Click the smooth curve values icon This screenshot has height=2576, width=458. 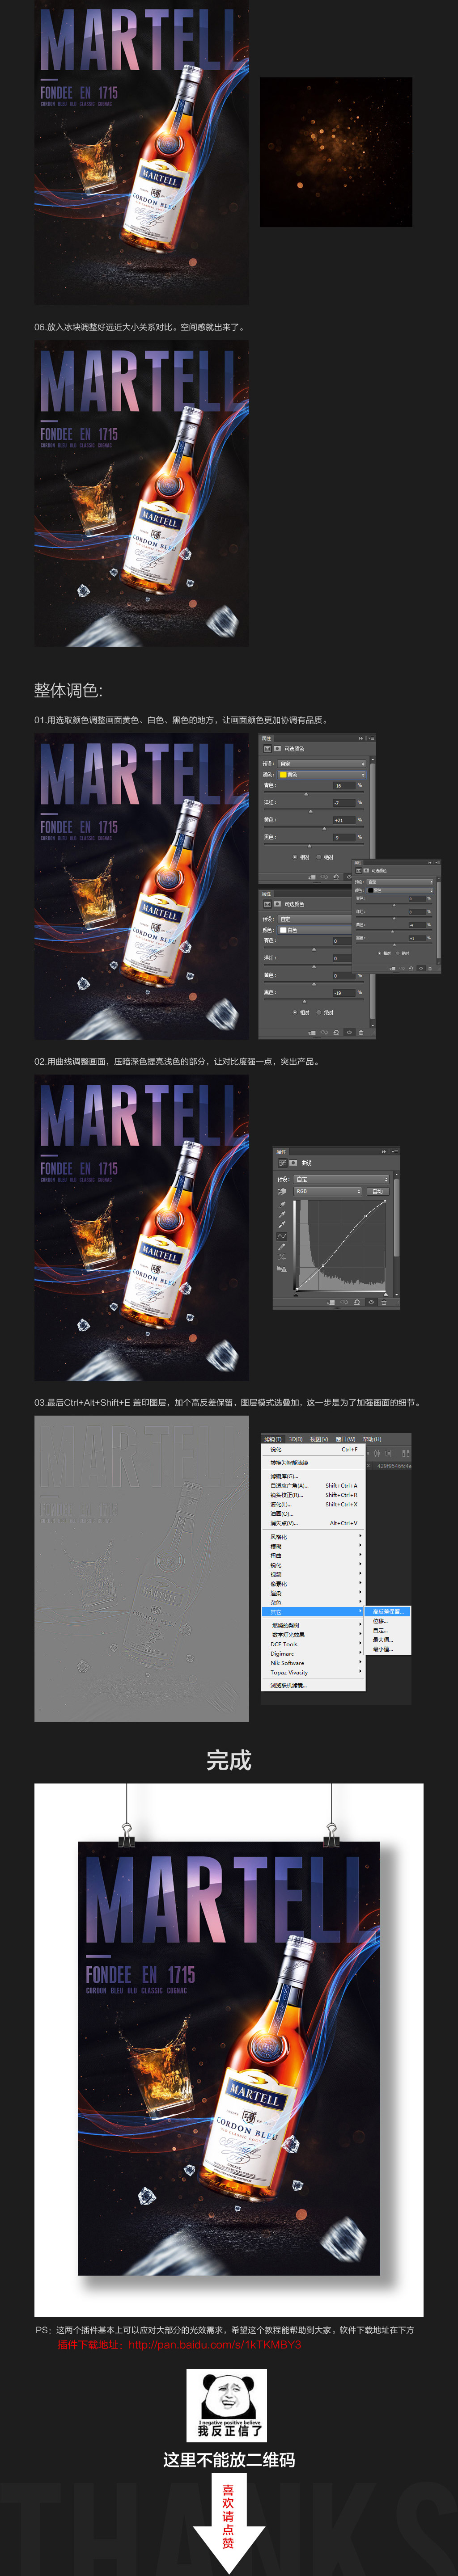[282, 1256]
